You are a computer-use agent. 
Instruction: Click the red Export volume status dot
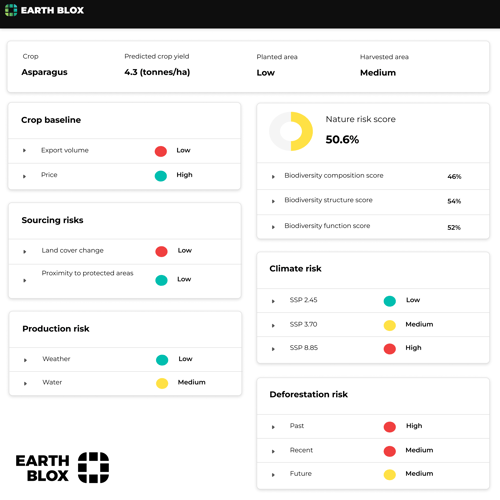pos(161,151)
